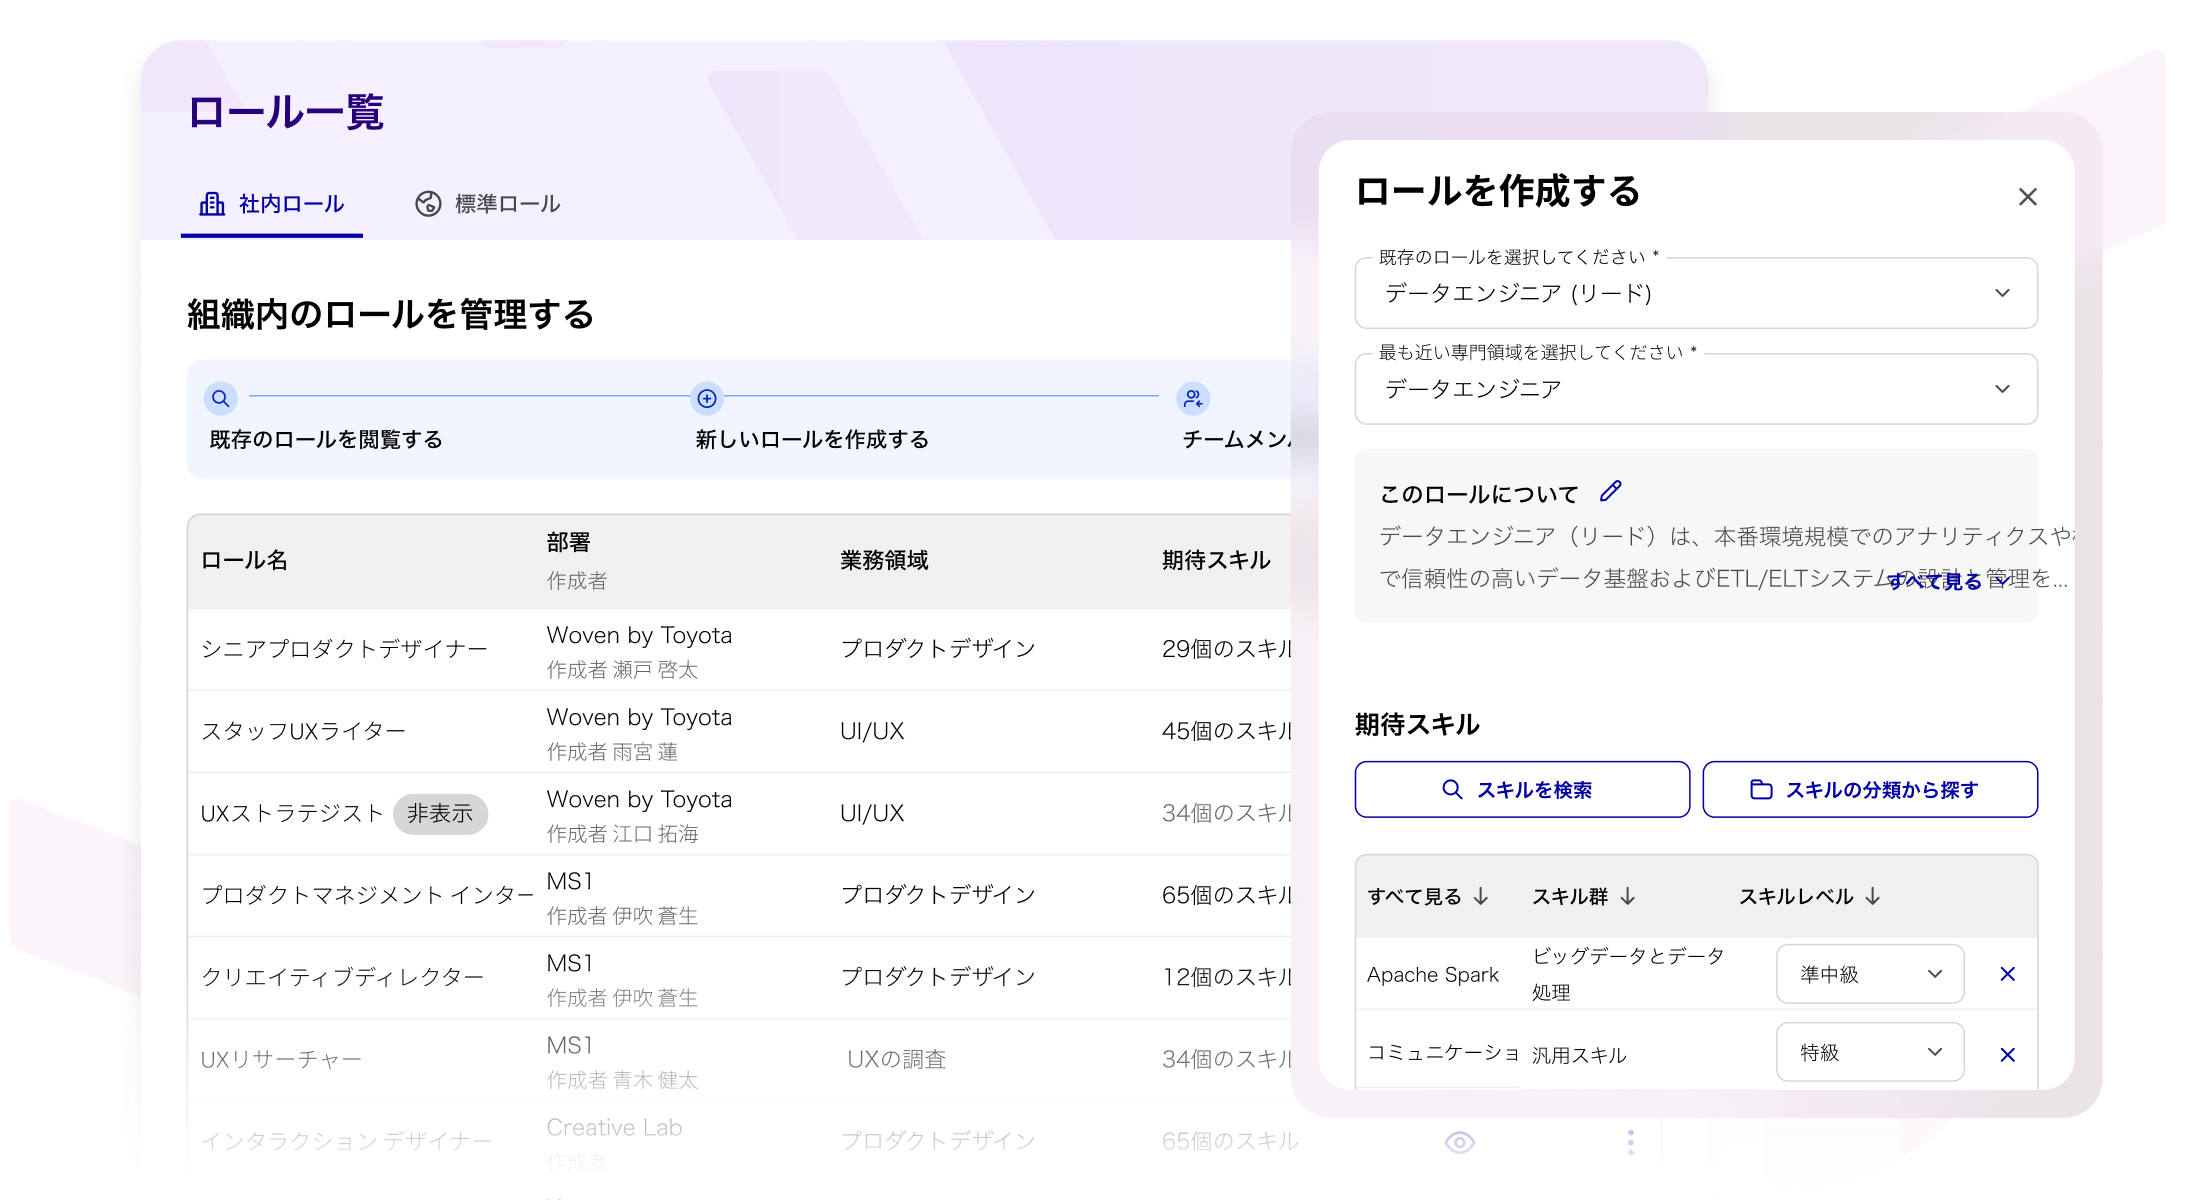Screen dimensions: 2200x1200
Task: Change Apache Spark level dropdown 準中級
Action: point(1870,974)
